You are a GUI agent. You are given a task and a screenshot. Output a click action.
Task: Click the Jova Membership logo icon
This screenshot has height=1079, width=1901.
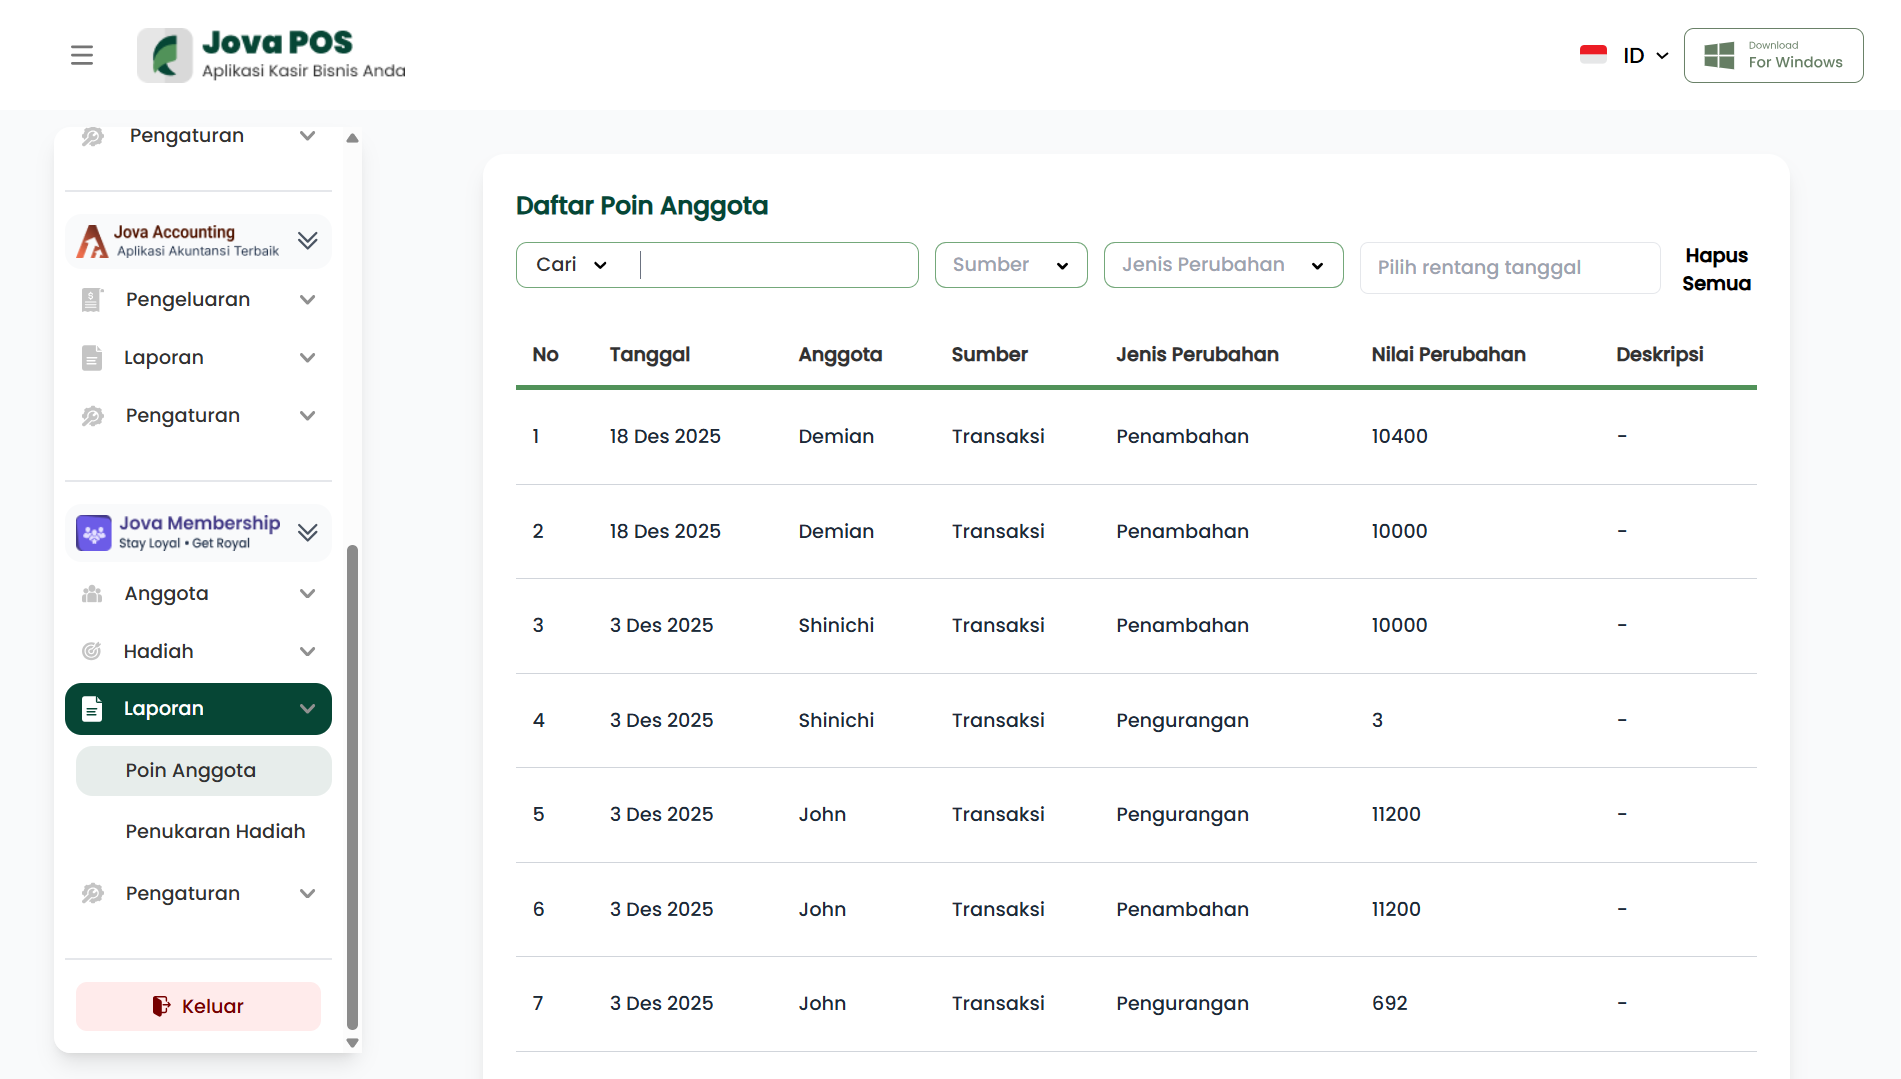point(94,533)
